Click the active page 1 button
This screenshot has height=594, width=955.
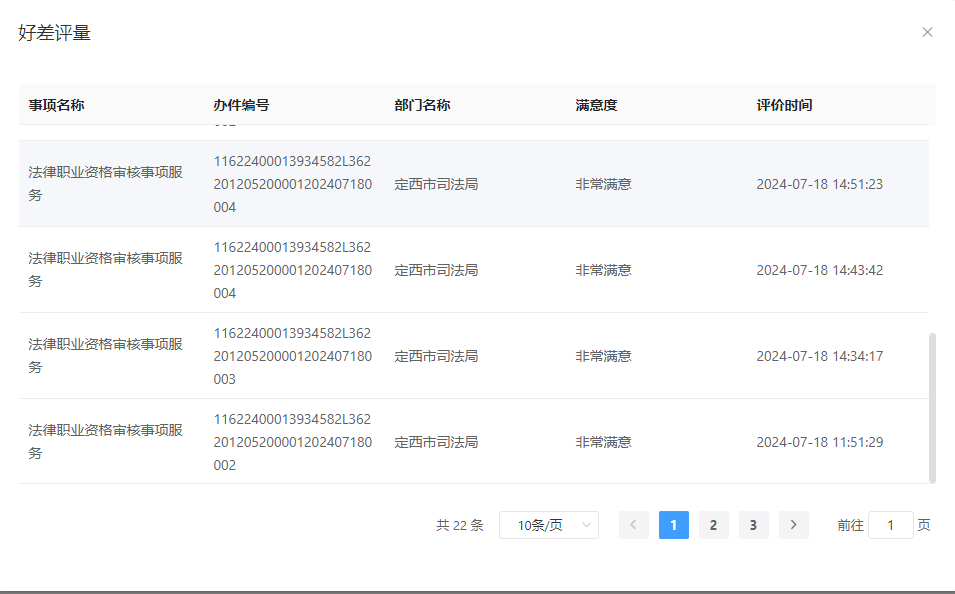[673, 524]
